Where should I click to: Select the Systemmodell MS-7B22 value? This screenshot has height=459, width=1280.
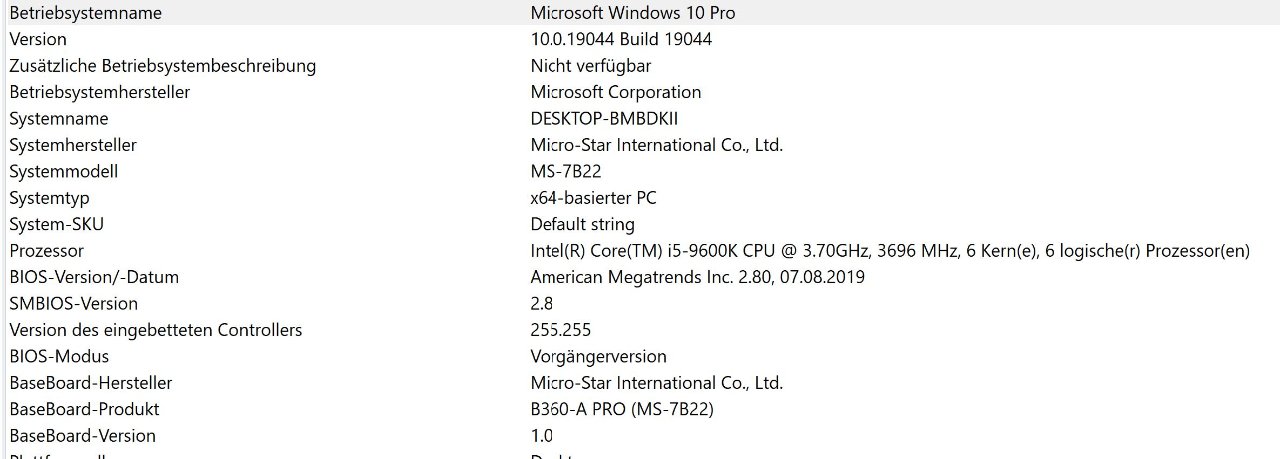coord(565,171)
